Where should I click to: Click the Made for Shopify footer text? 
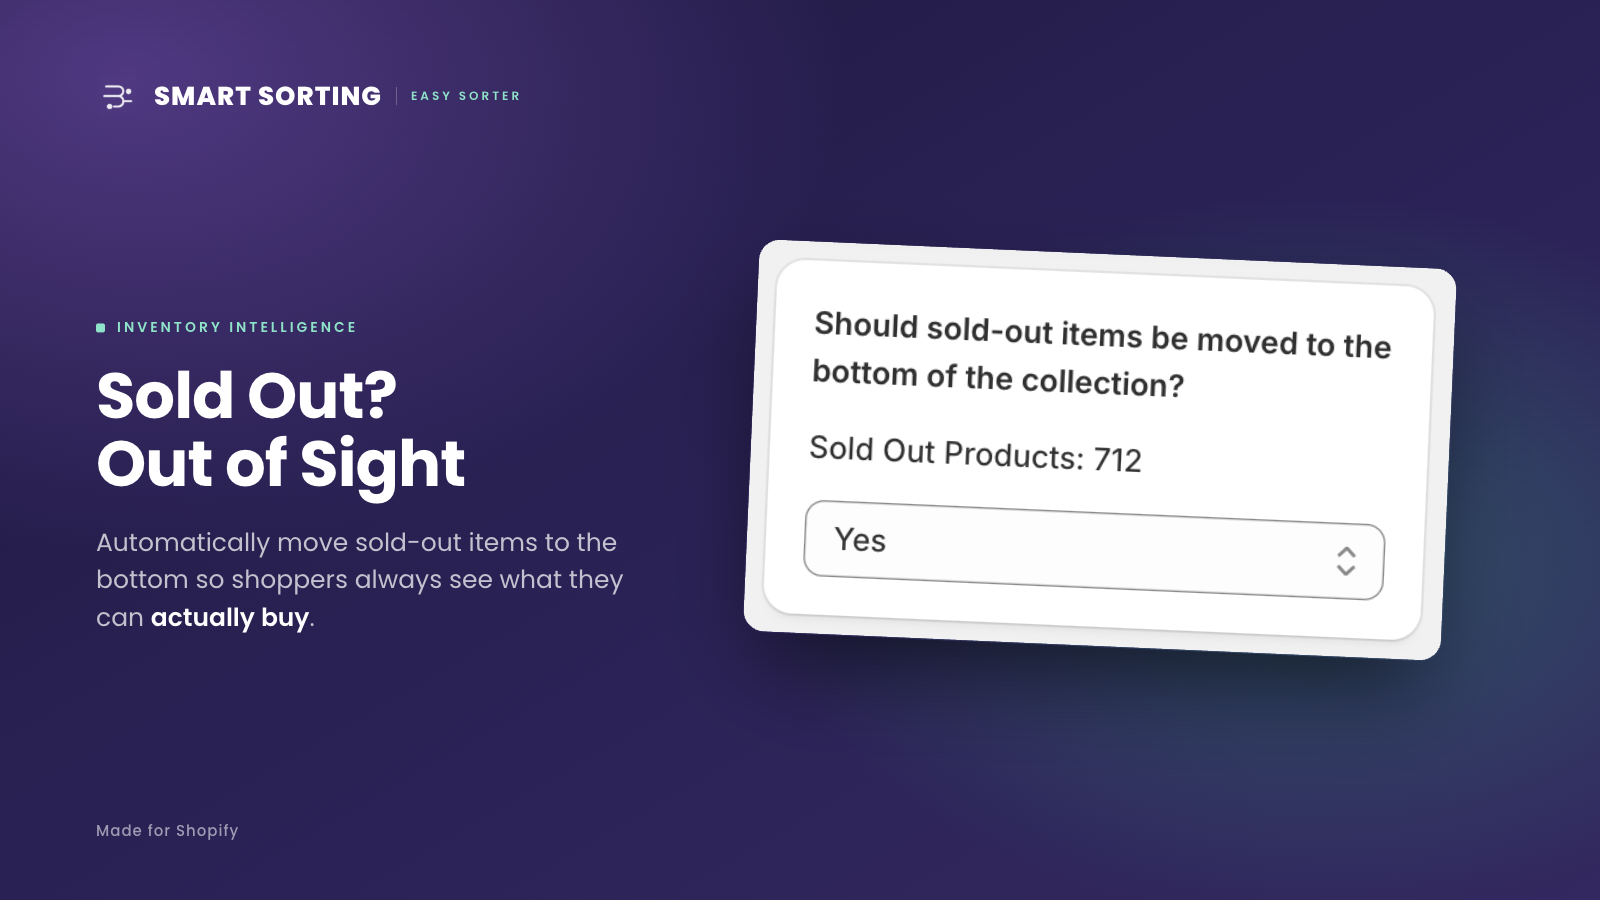(x=167, y=830)
